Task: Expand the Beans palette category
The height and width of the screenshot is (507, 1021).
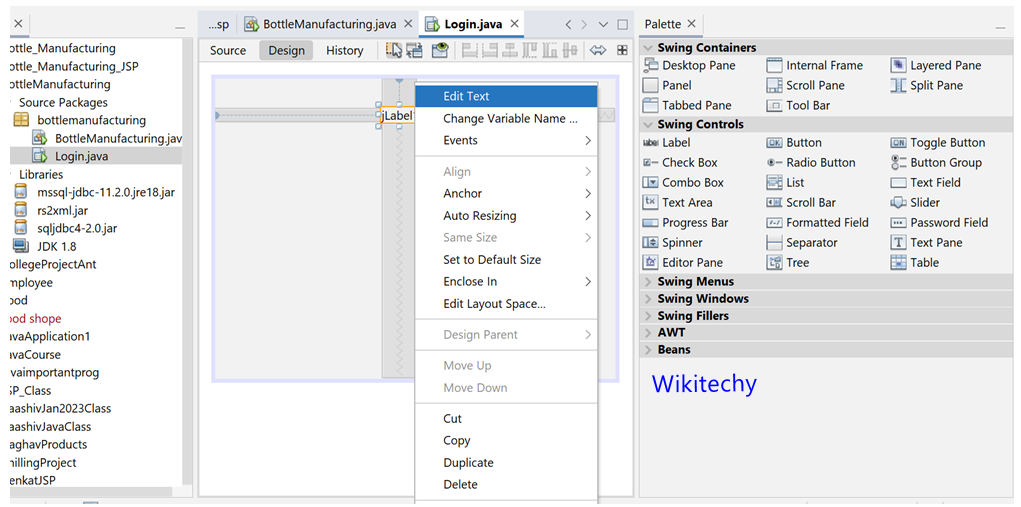Action: (x=648, y=349)
